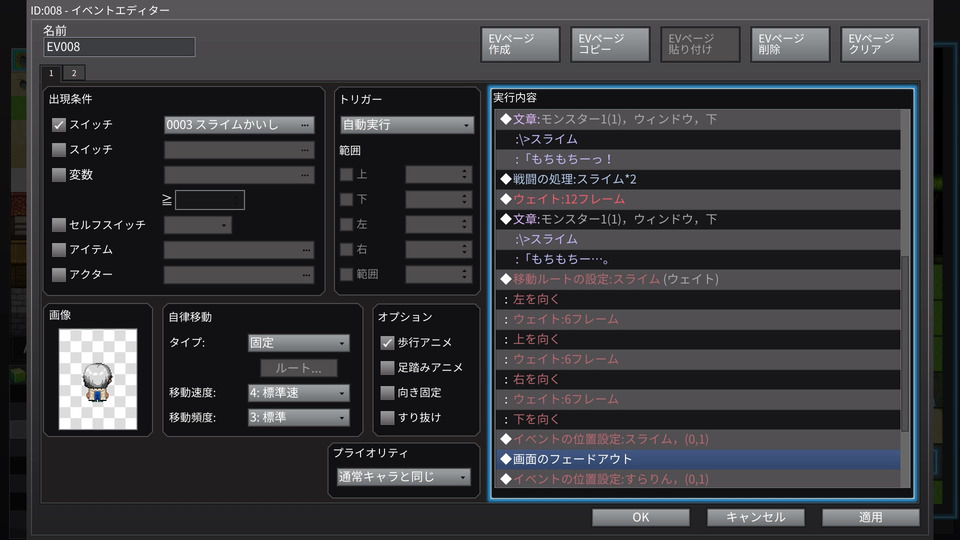
Task: Select the 左を向く route line
Action: [x=698, y=299]
